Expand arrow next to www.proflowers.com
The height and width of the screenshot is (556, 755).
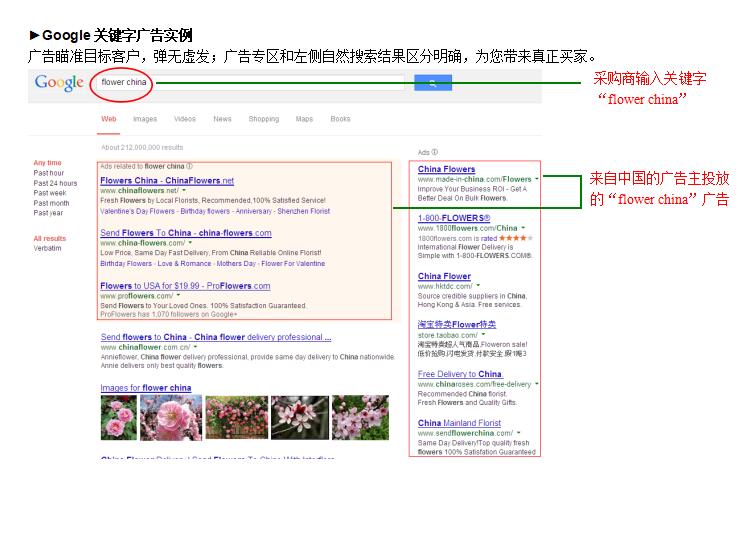point(178,295)
